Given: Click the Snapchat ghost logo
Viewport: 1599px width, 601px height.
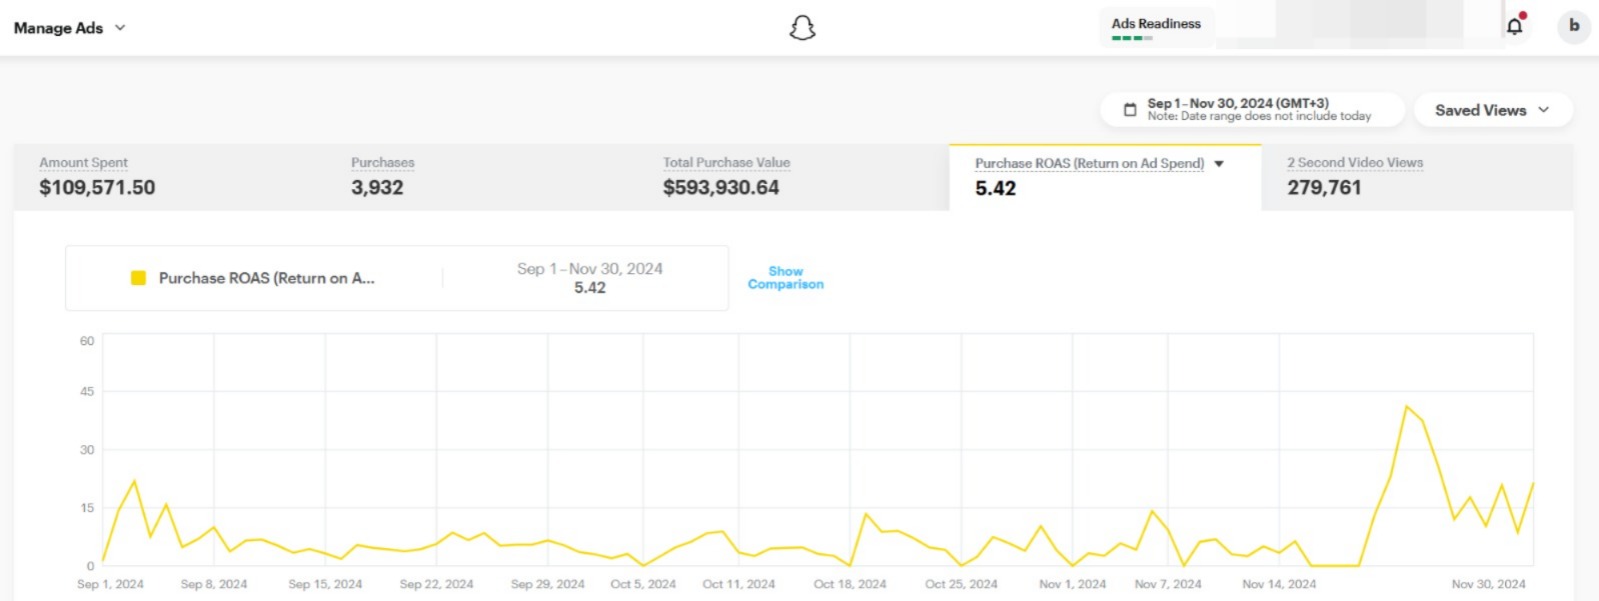Looking at the screenshot, I should pos(802,28).
